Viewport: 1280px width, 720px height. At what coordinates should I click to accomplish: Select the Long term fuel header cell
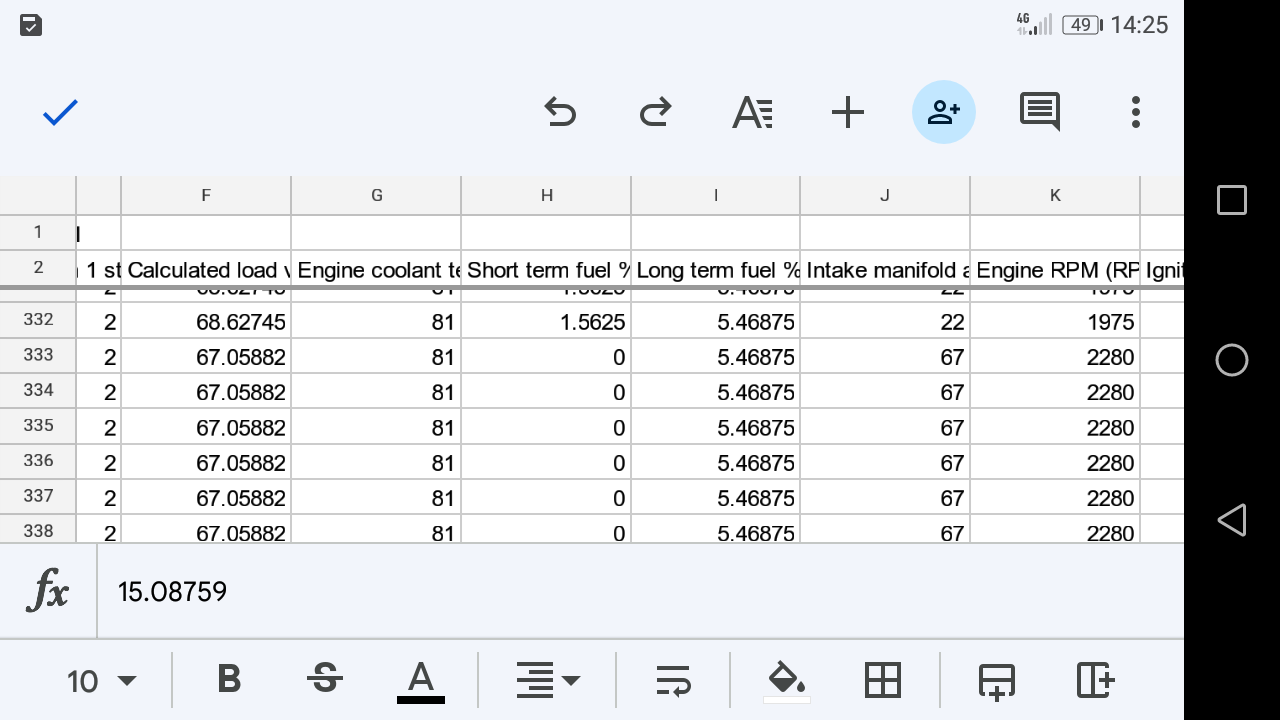coord(716,269)
